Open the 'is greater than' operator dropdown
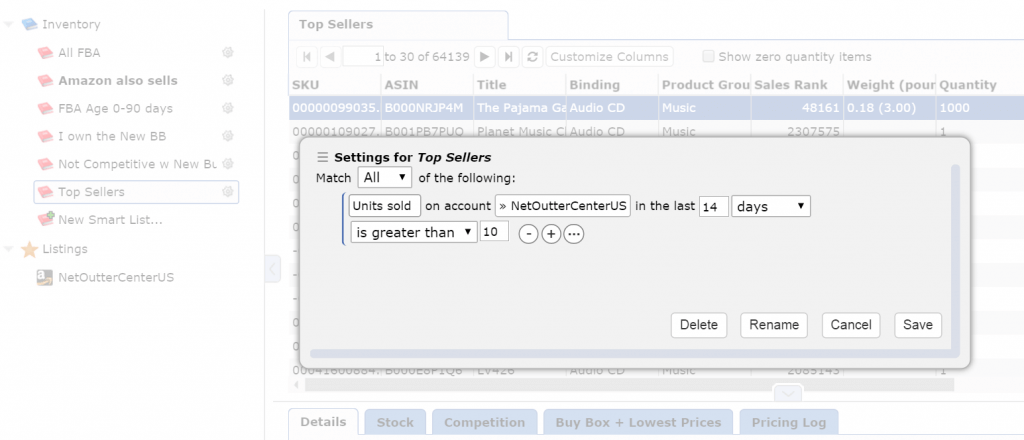 413,232
